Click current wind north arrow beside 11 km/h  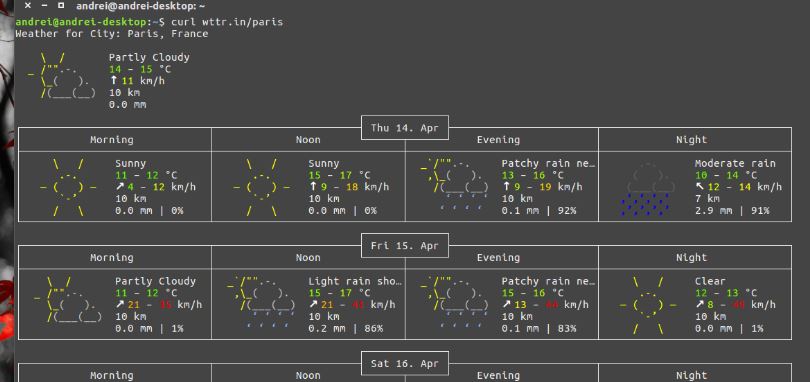point(114,81)
